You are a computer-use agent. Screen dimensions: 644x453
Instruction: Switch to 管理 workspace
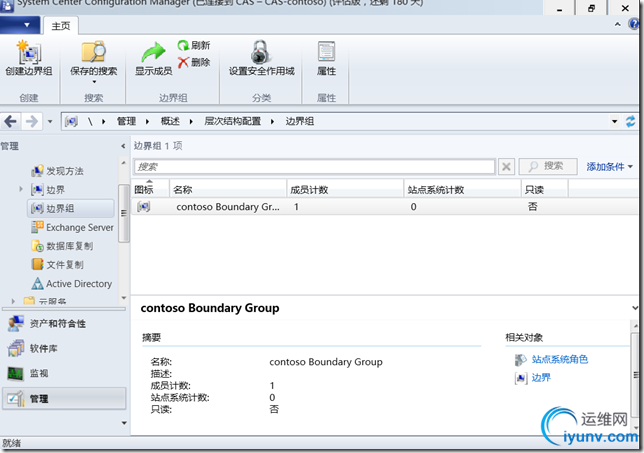[64, 398]
